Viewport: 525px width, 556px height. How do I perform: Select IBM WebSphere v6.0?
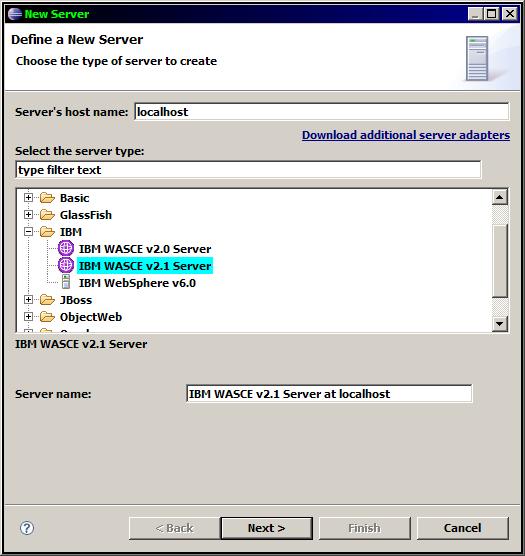(138, 283)
